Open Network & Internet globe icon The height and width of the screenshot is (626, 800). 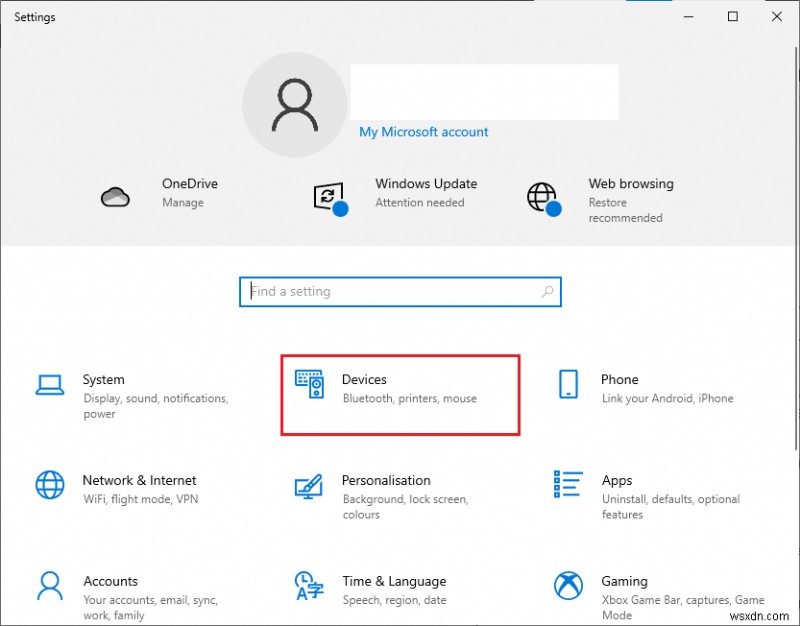50,485
